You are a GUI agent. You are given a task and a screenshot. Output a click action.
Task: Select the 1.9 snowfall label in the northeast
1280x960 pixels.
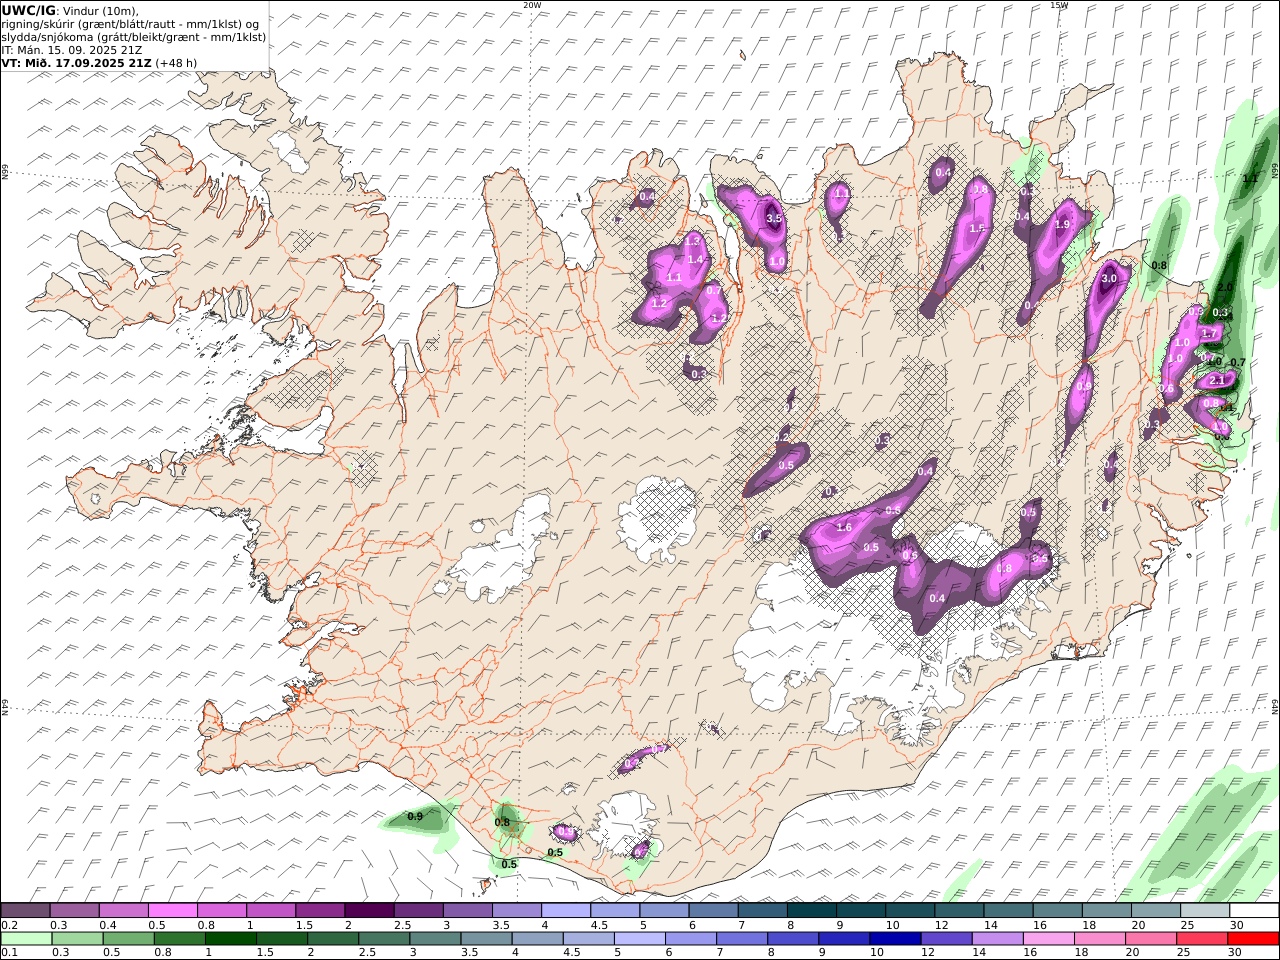tap(1062, 225)
